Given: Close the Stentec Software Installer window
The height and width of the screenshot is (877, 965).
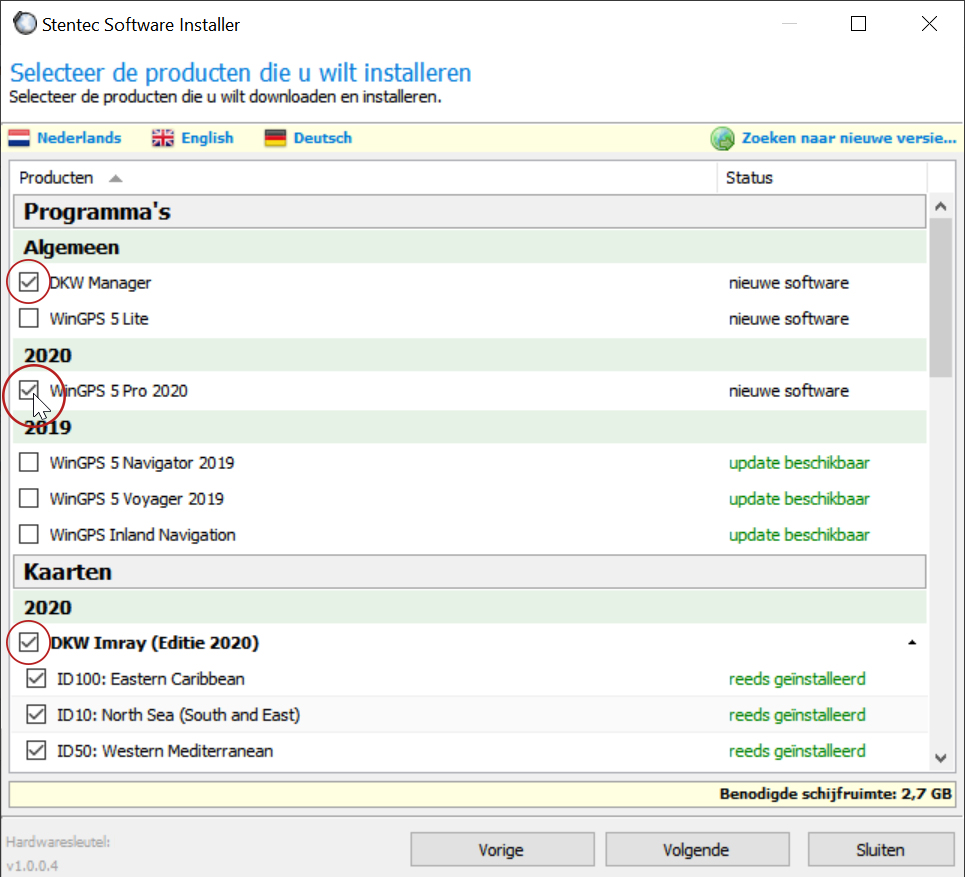Looking at the screenshot, I should [x=929, y=24].
